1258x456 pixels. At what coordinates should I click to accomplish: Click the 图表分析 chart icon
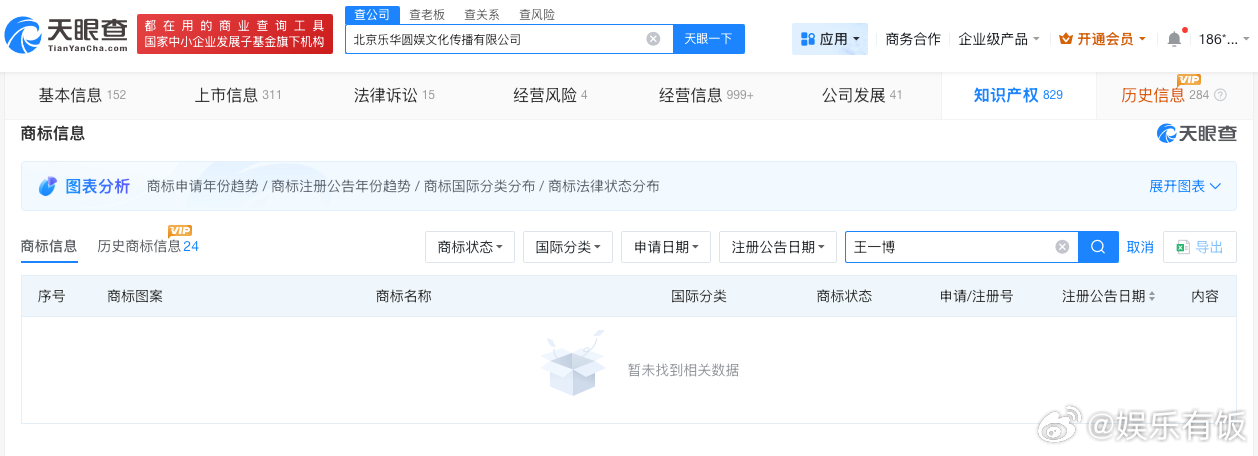click(48, 186)
